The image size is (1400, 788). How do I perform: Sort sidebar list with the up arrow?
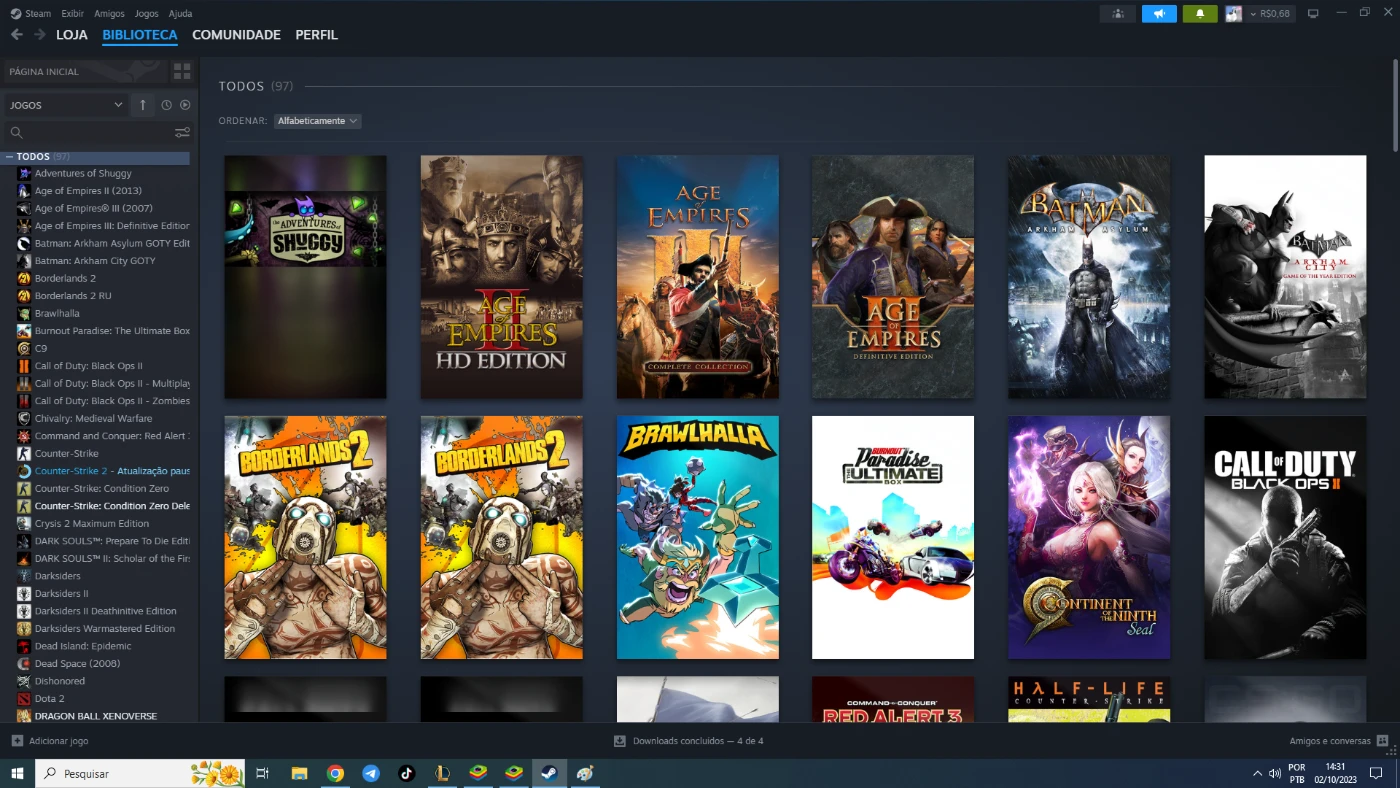point(142,105)
